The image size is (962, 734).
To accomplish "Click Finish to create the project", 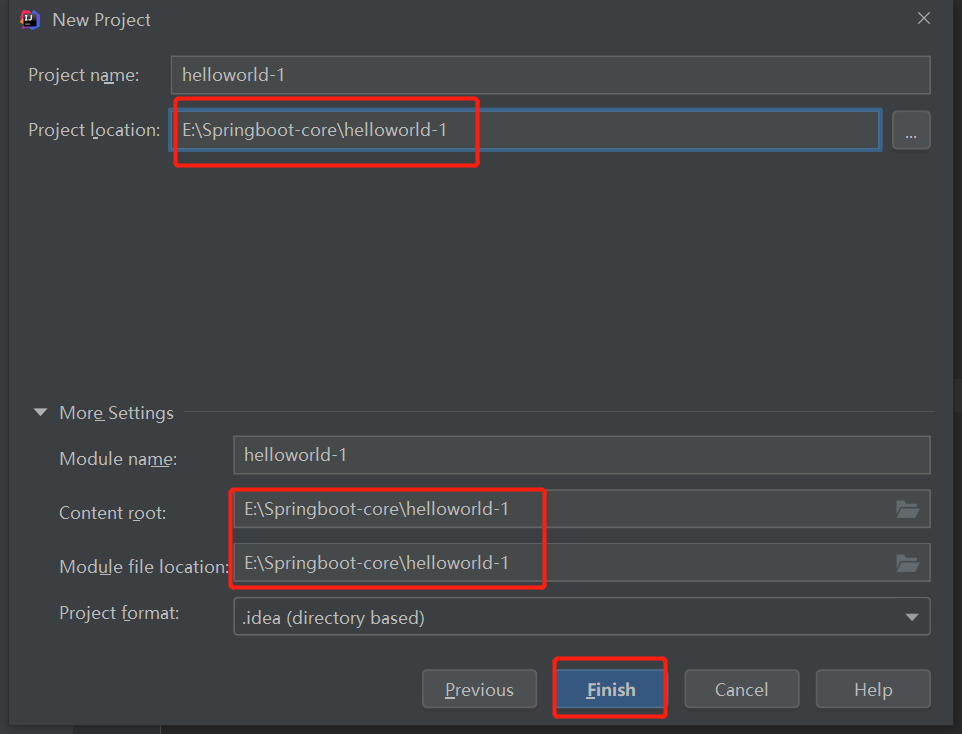I will point(610,689).
